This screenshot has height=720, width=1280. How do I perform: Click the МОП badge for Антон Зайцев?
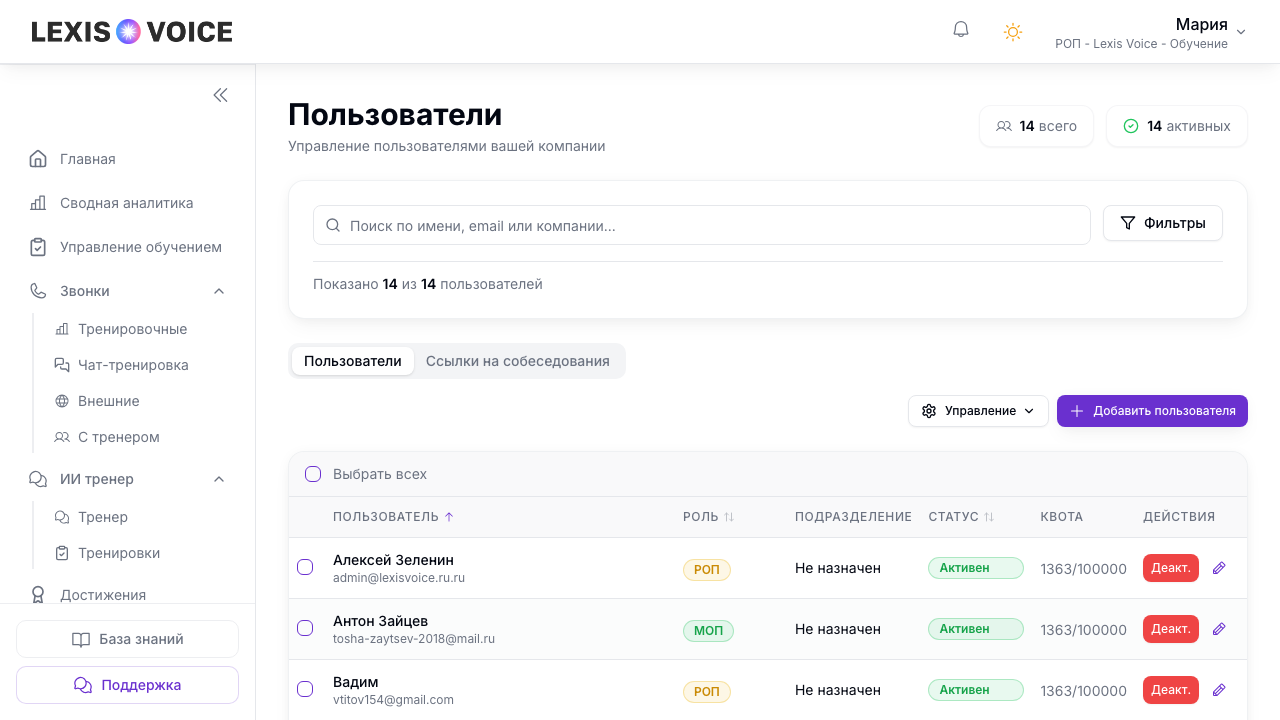tap(708, 631)
